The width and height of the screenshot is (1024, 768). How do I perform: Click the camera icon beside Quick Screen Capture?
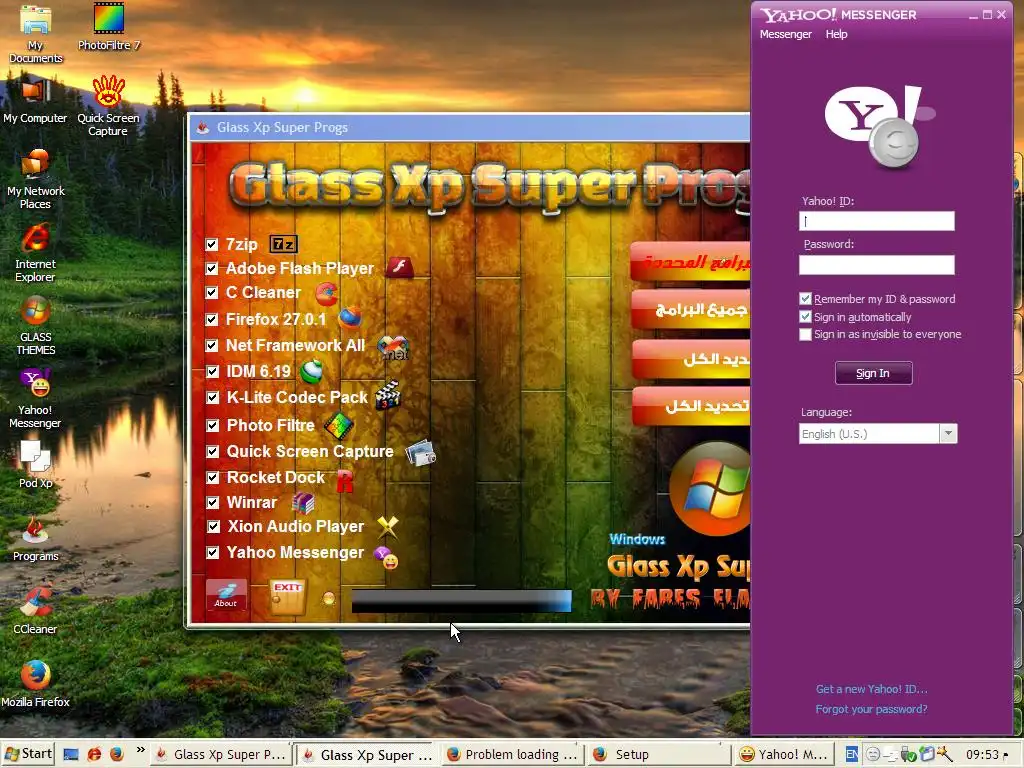pyautogui.click(x=421, y=452)
